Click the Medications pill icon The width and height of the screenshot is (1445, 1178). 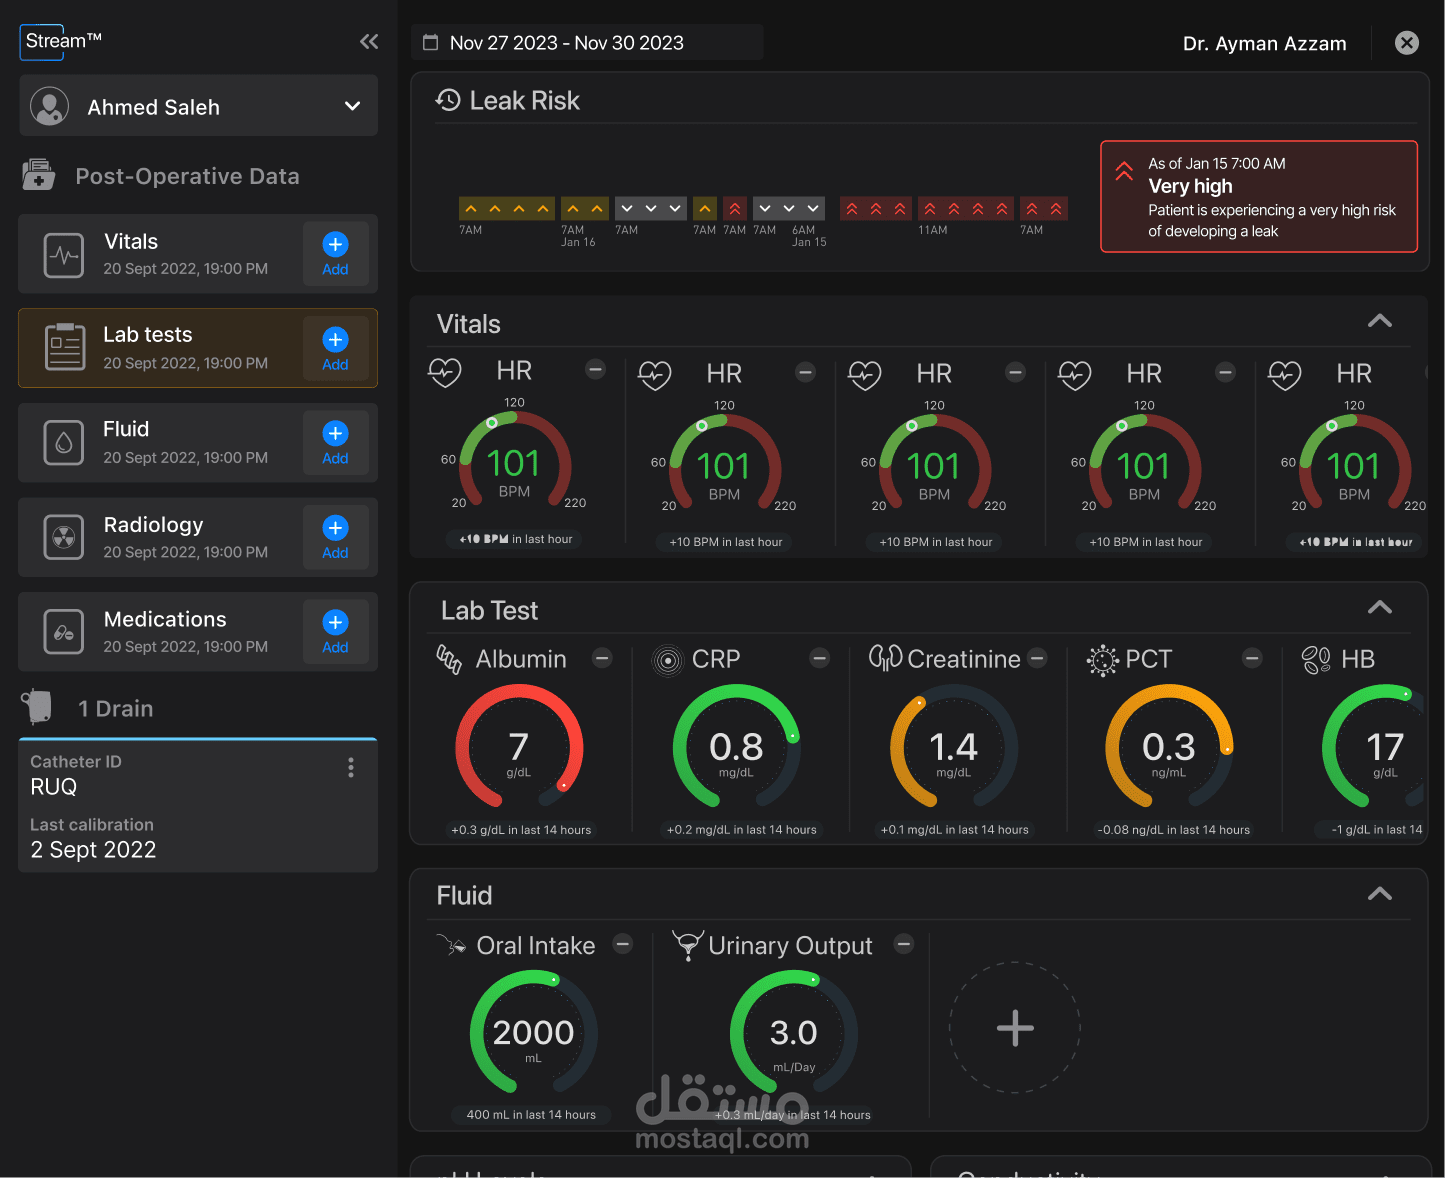tap(64, 632)
